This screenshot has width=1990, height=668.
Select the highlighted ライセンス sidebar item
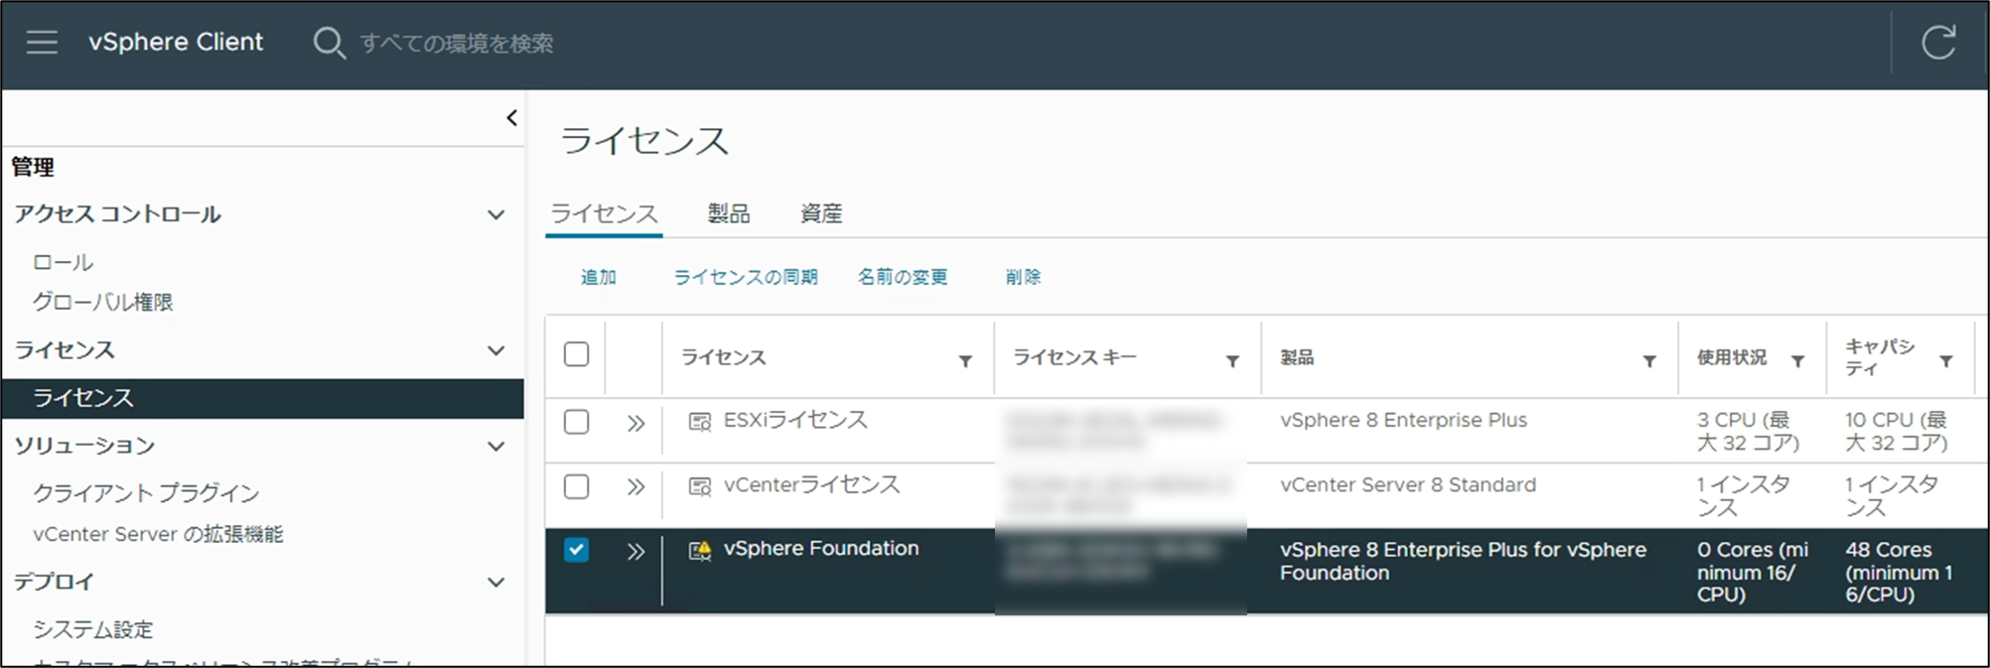262,398
